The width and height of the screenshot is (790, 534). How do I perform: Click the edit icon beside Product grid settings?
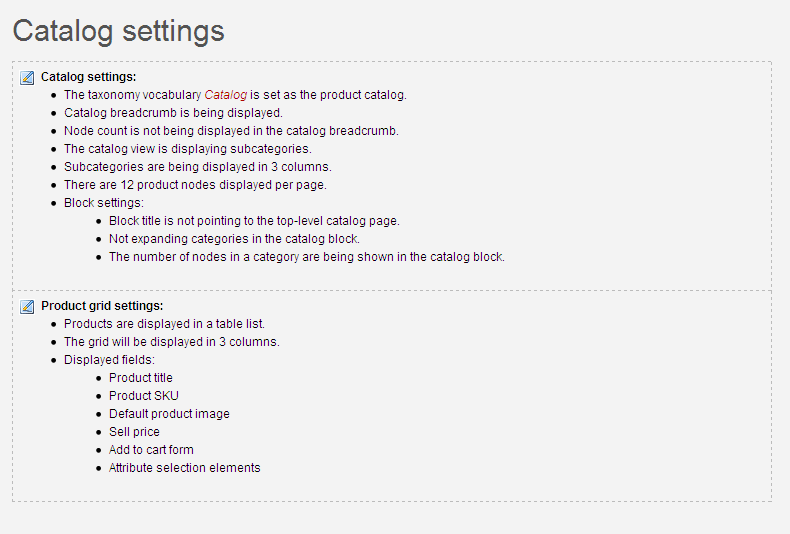click(27, 306)
